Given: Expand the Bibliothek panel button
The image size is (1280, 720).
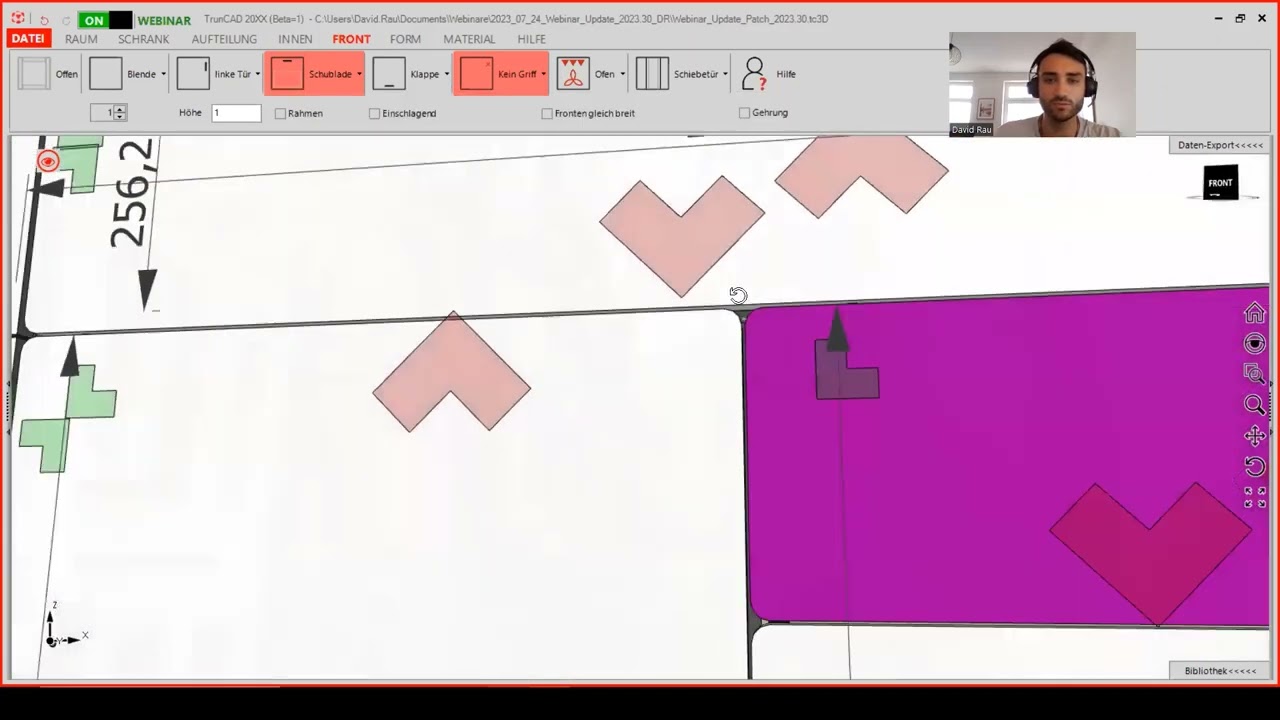Looking at the screenshot, I should click(1220, 671).
